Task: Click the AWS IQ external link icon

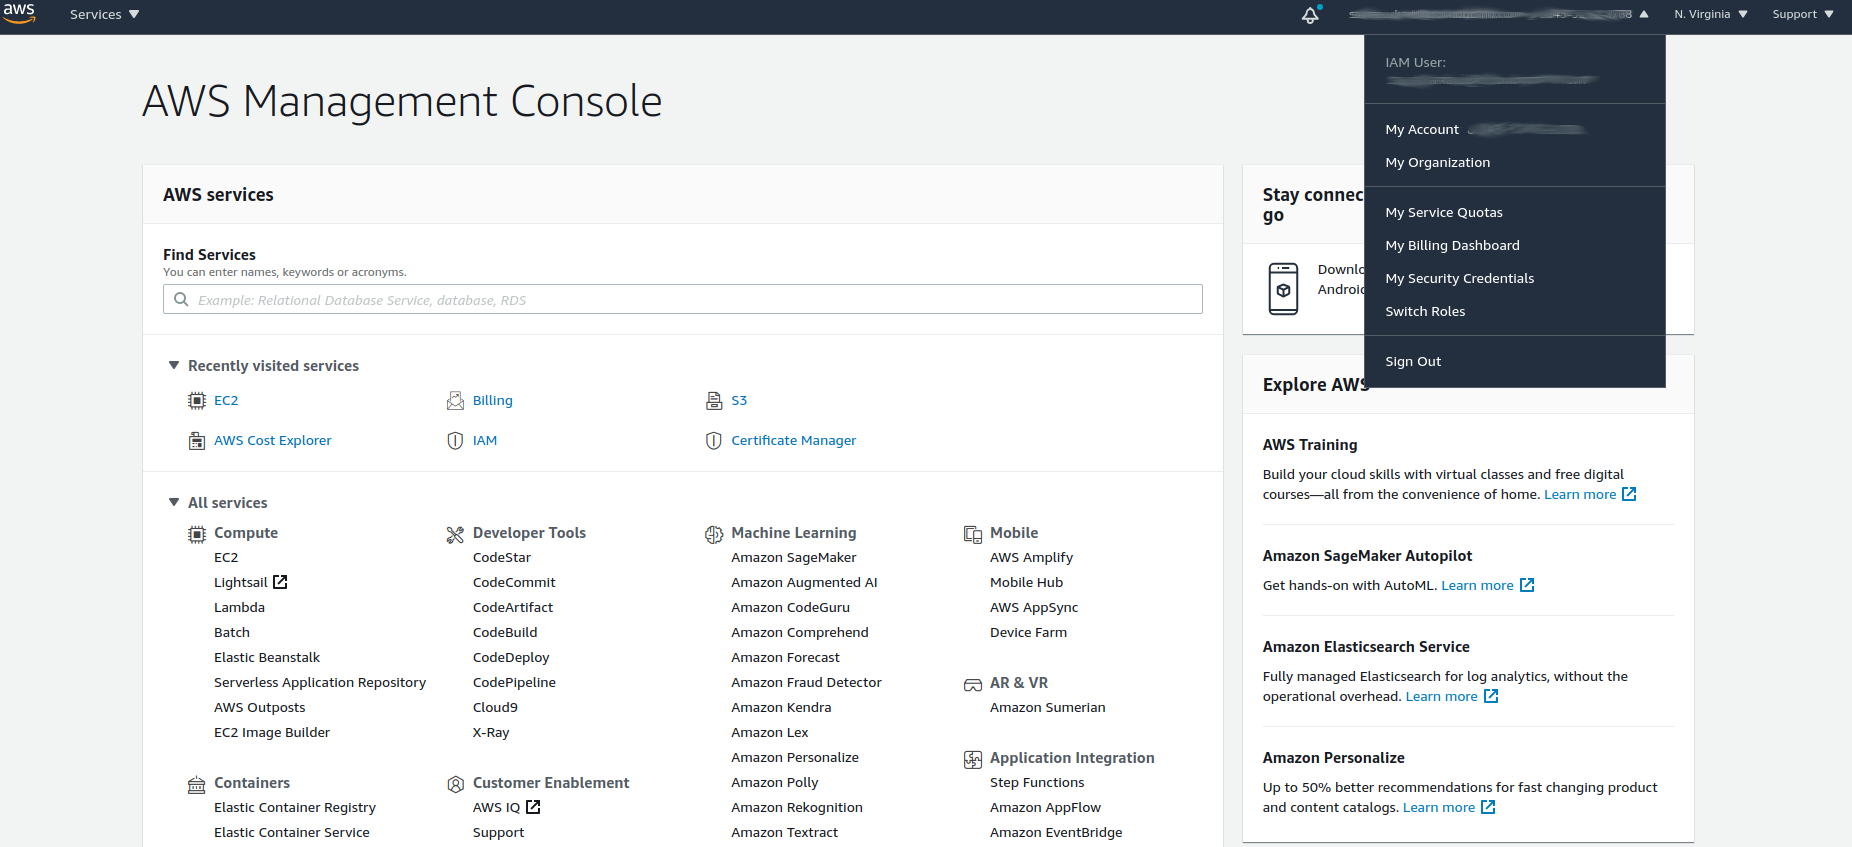Action: [533, 807]
